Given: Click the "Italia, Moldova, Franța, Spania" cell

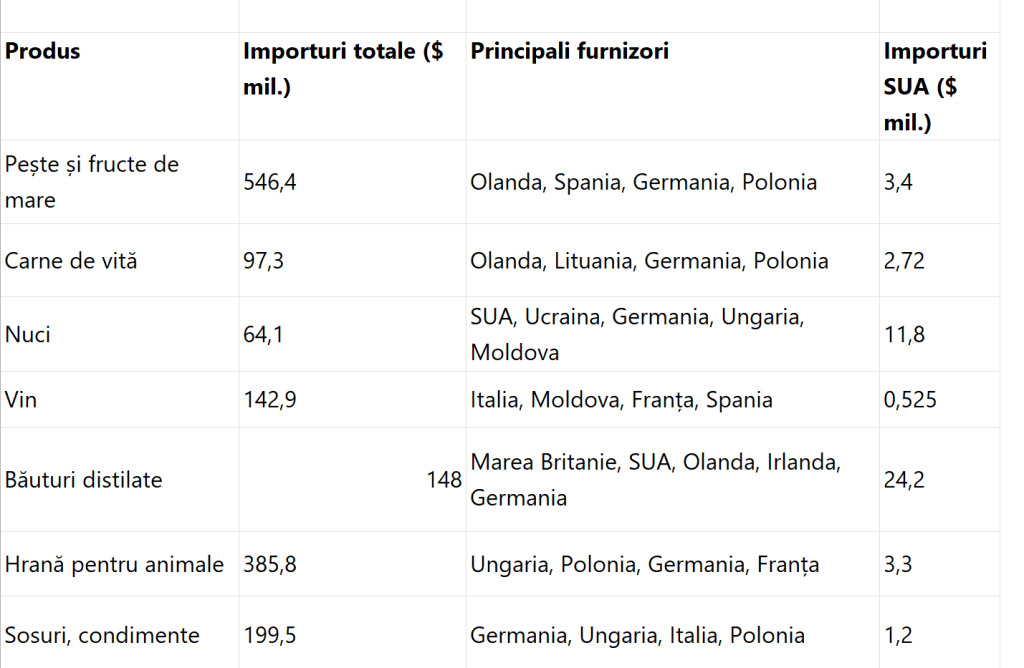Looking at the screenshot, I should pos(621,400).
